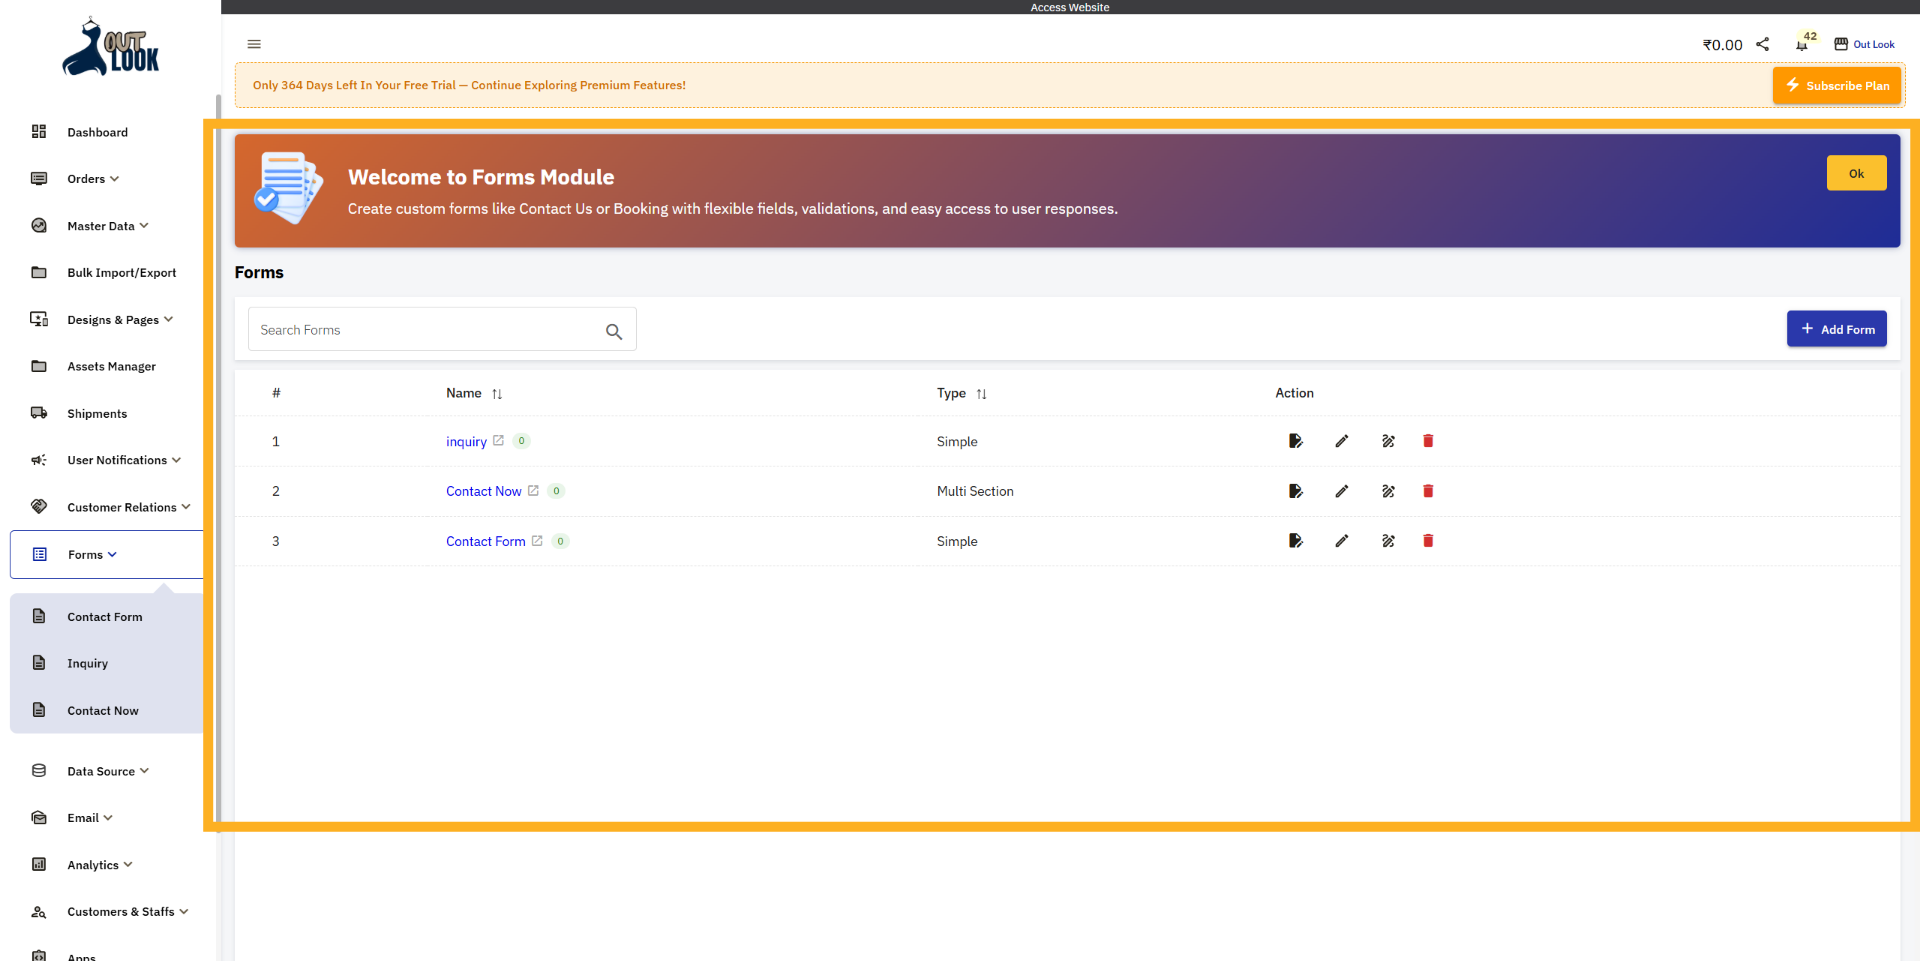Click the notification bell showing 42 alerts
The width and height of the screenshot is (1920, 961).
click(1803, 44)
